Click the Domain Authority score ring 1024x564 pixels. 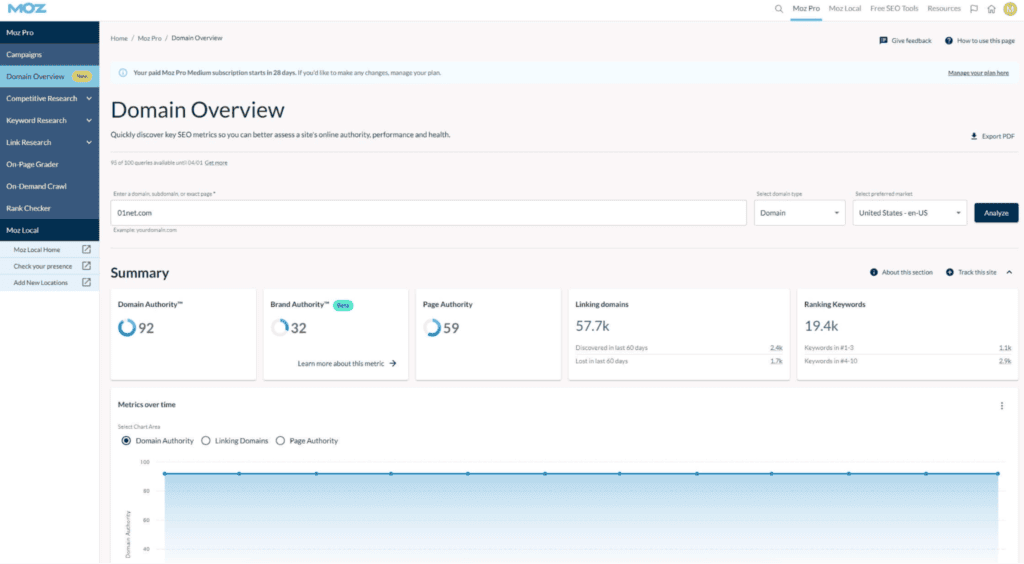tap(127, 328)
